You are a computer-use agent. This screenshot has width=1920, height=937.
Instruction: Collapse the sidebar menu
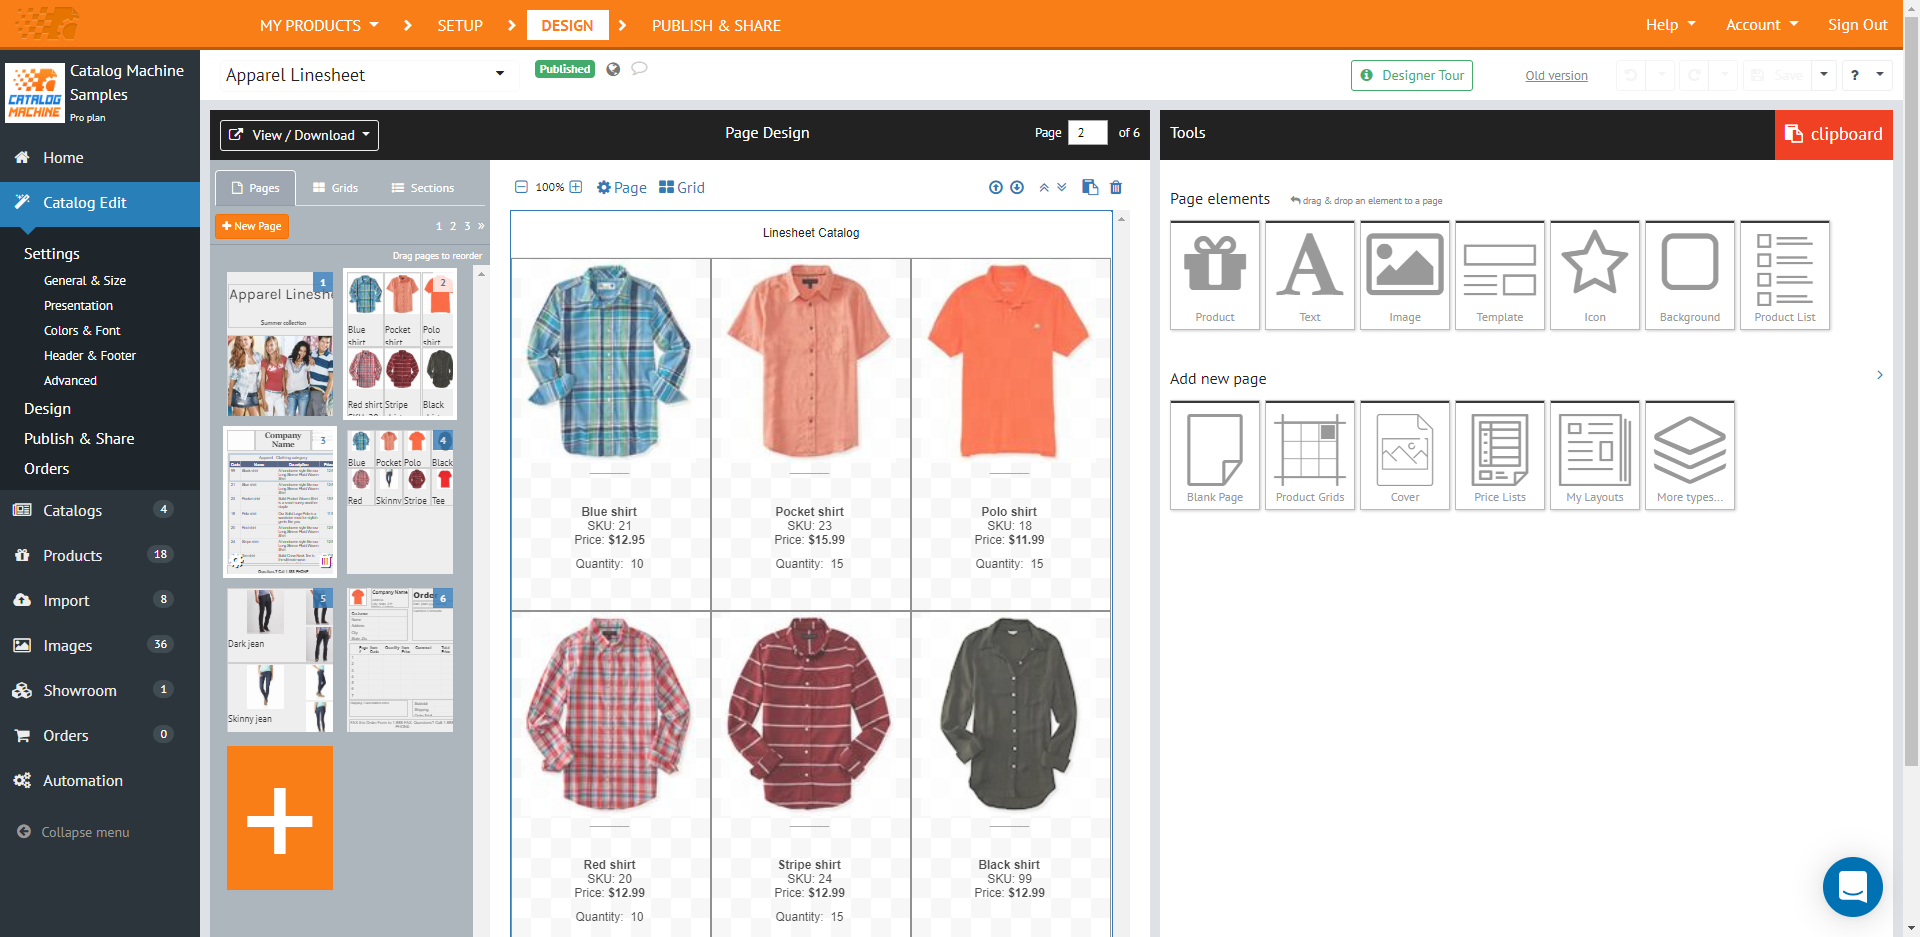pyautogui.click(x=74, y=832)
